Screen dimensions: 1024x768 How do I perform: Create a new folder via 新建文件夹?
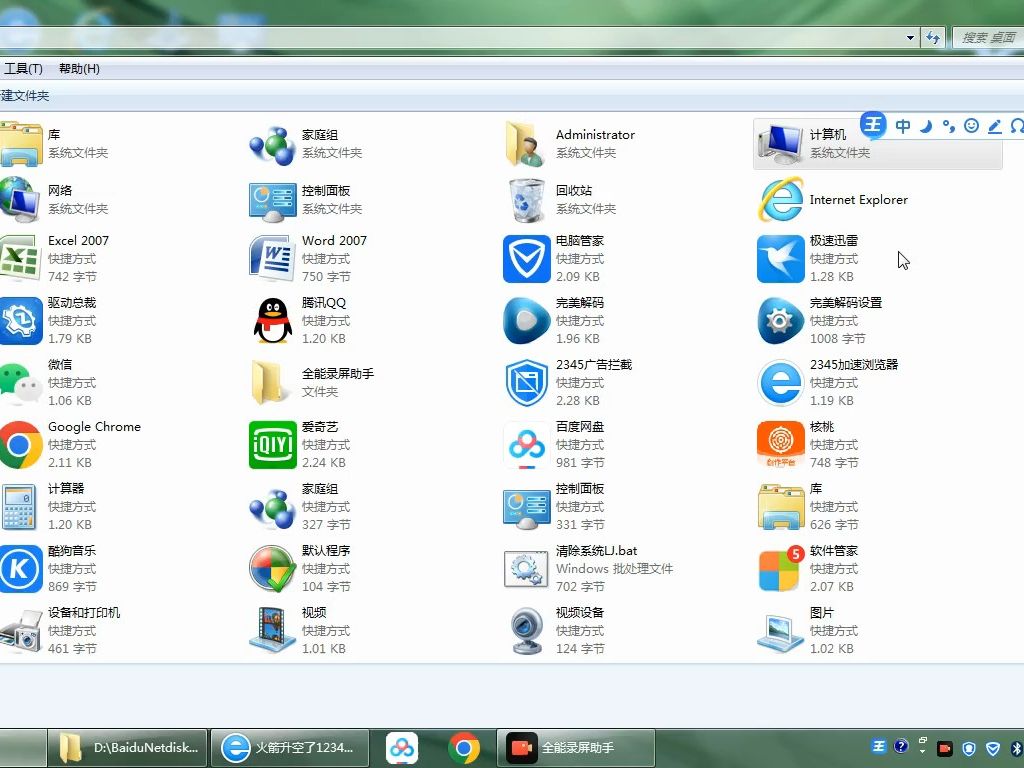pos(25,95)
